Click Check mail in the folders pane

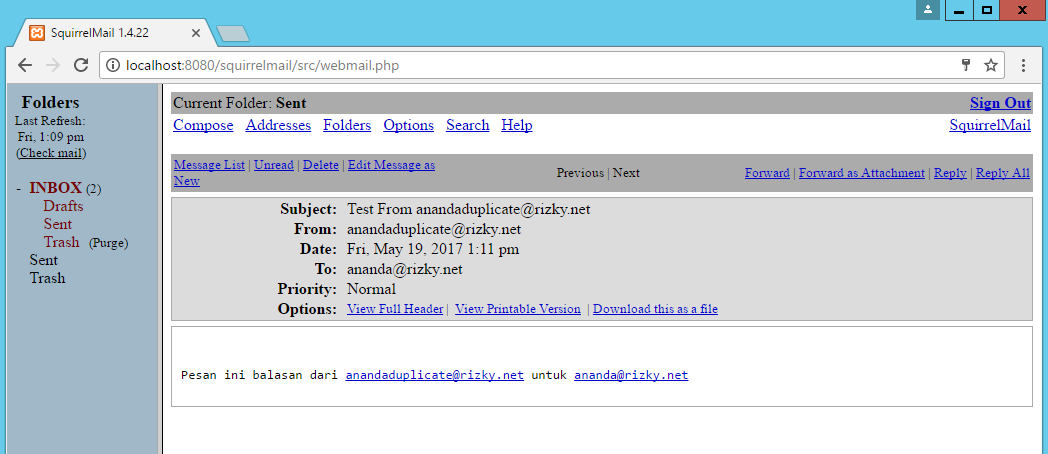click(x=51, y=153)
